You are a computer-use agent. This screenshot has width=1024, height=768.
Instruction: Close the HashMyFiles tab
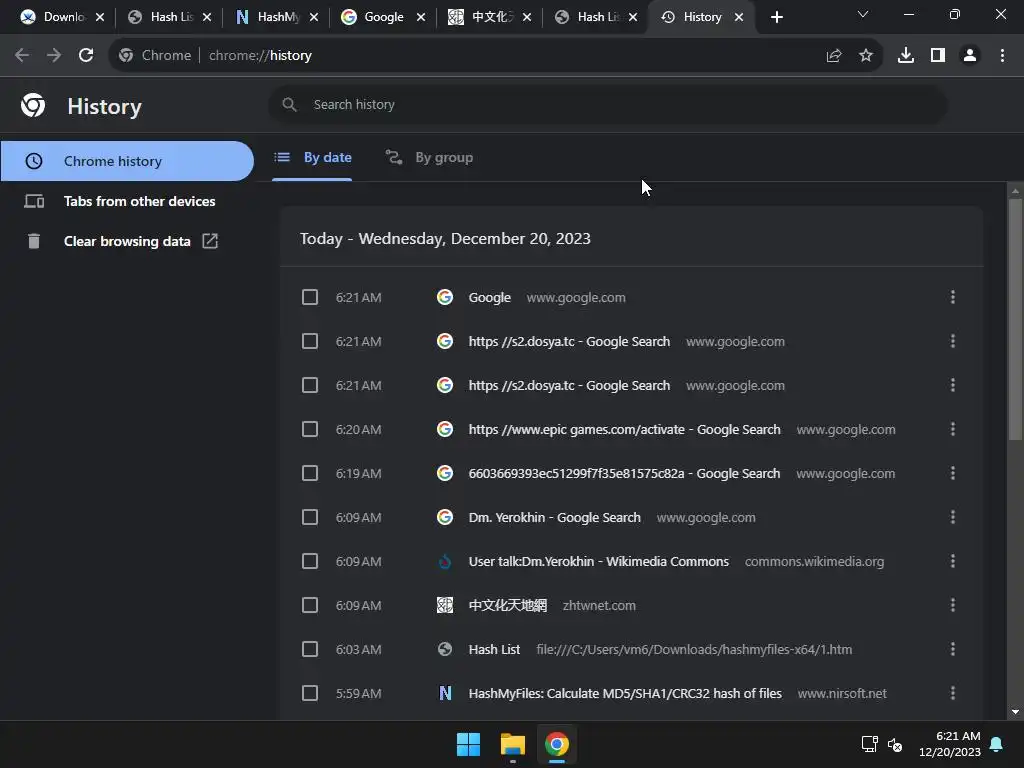click(314, 17)
